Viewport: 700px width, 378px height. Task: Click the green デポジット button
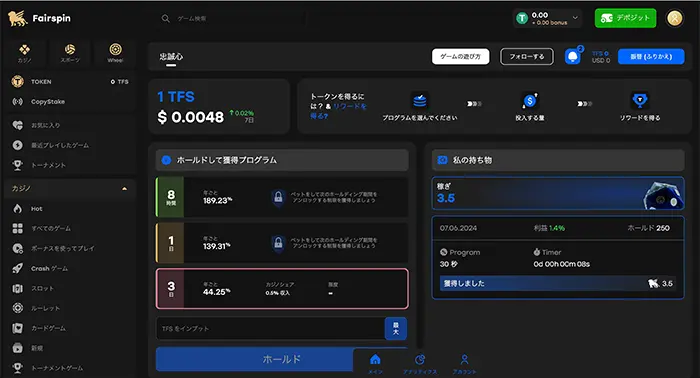625,18
